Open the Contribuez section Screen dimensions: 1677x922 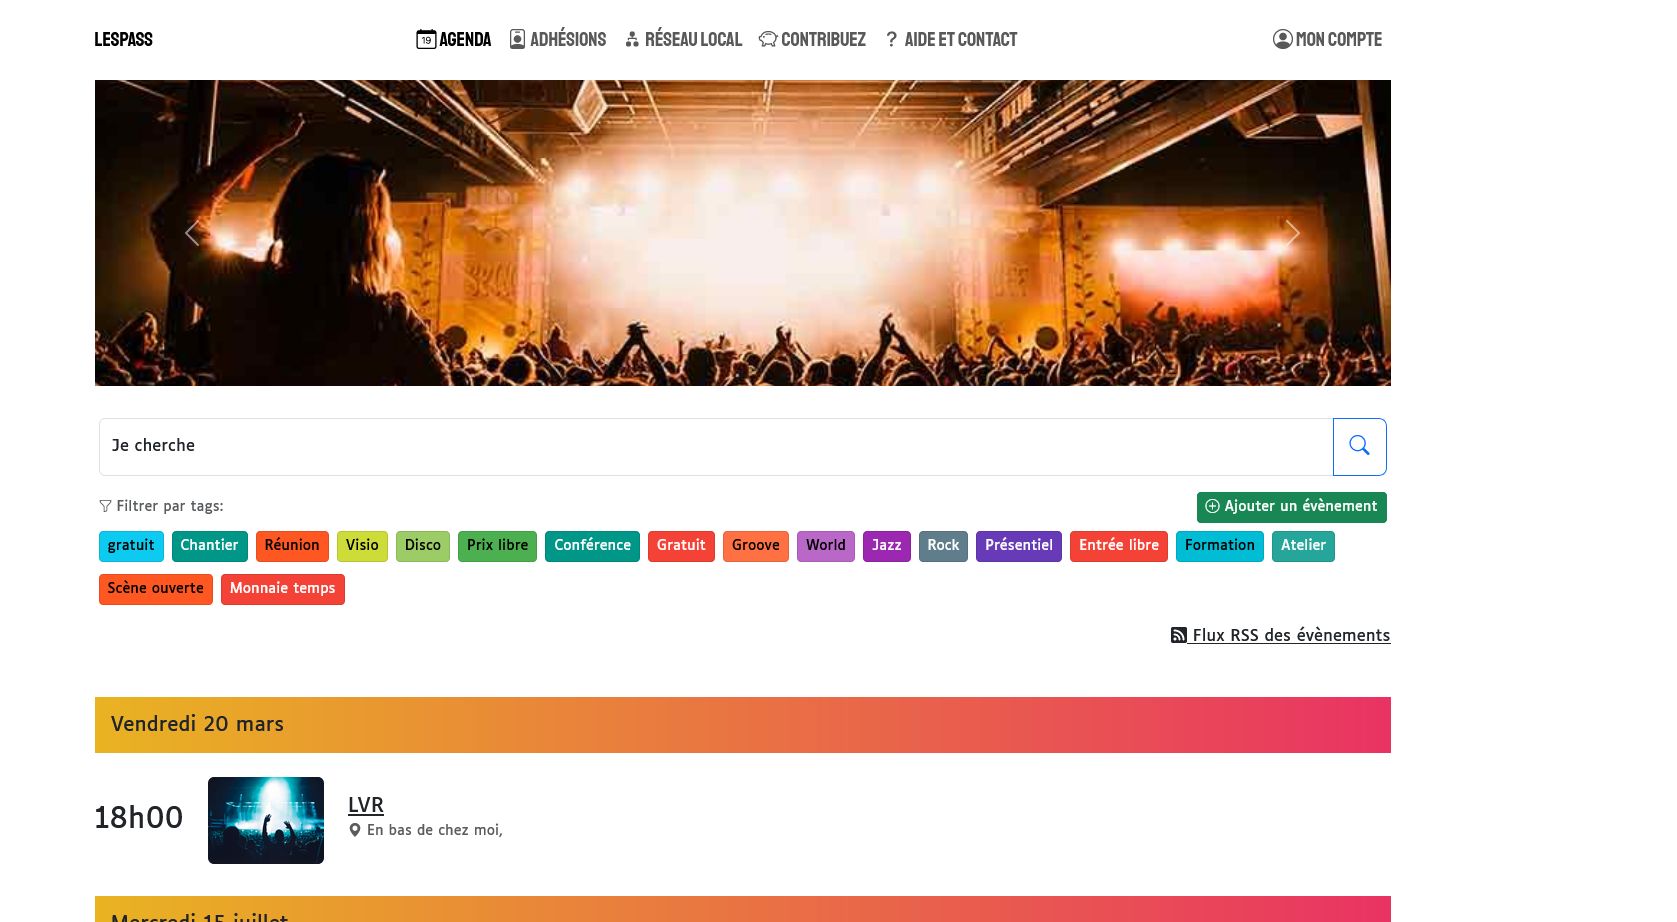tap(812, 40)
